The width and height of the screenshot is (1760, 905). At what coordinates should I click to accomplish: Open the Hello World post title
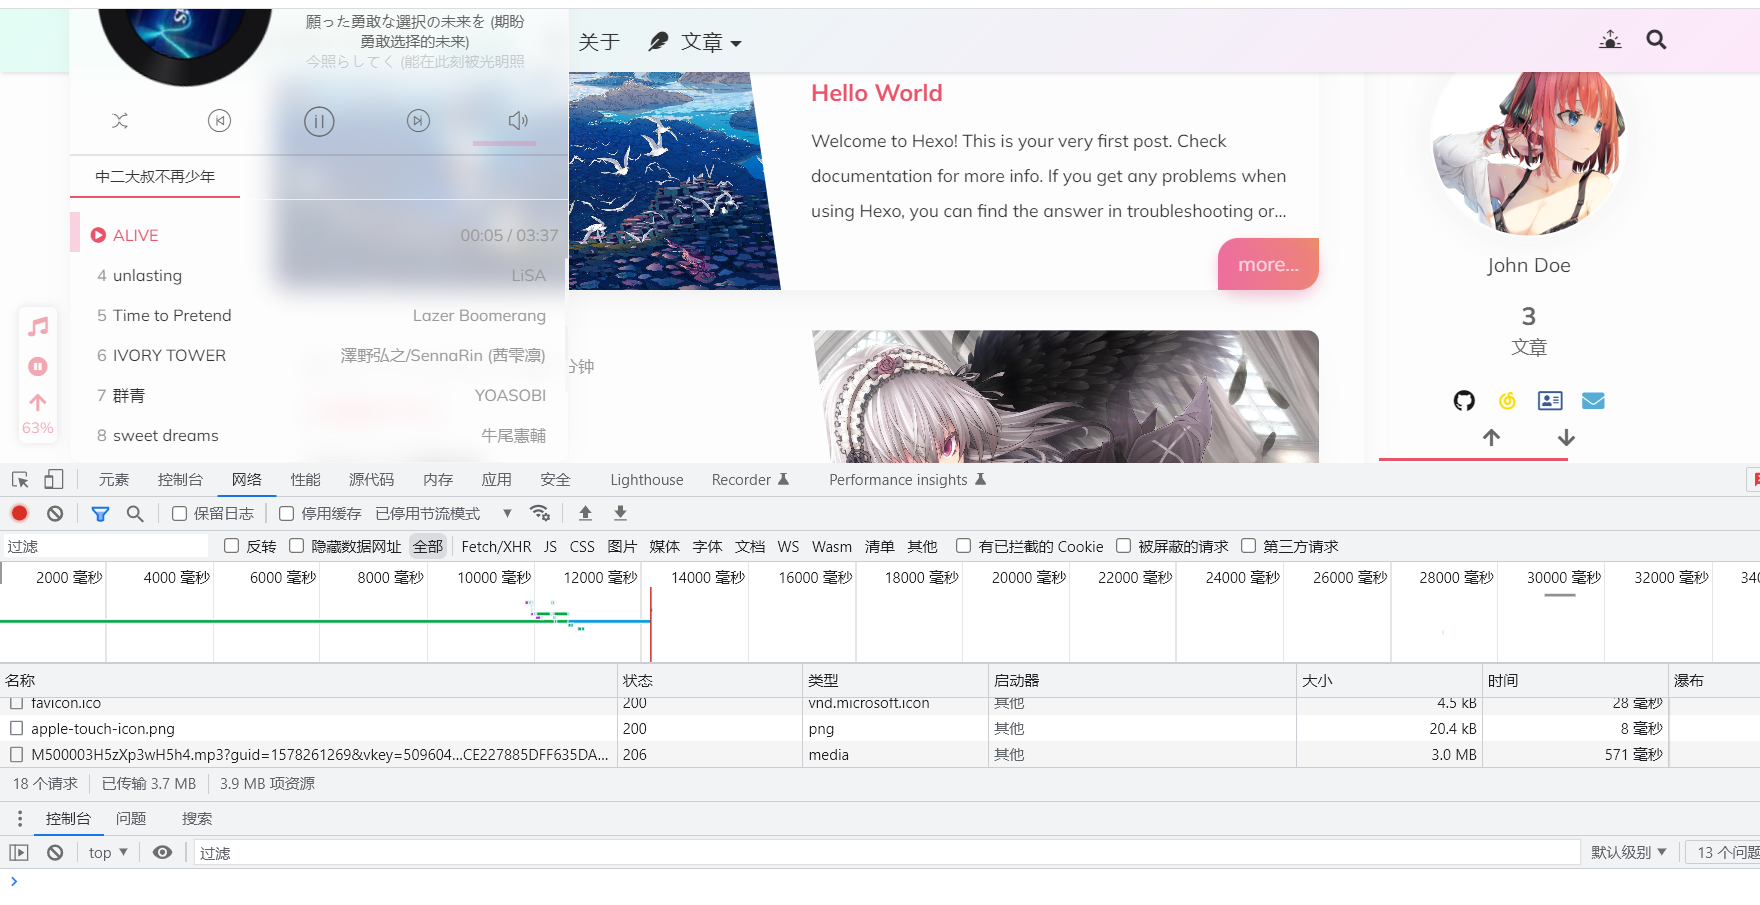pos(876,93)
